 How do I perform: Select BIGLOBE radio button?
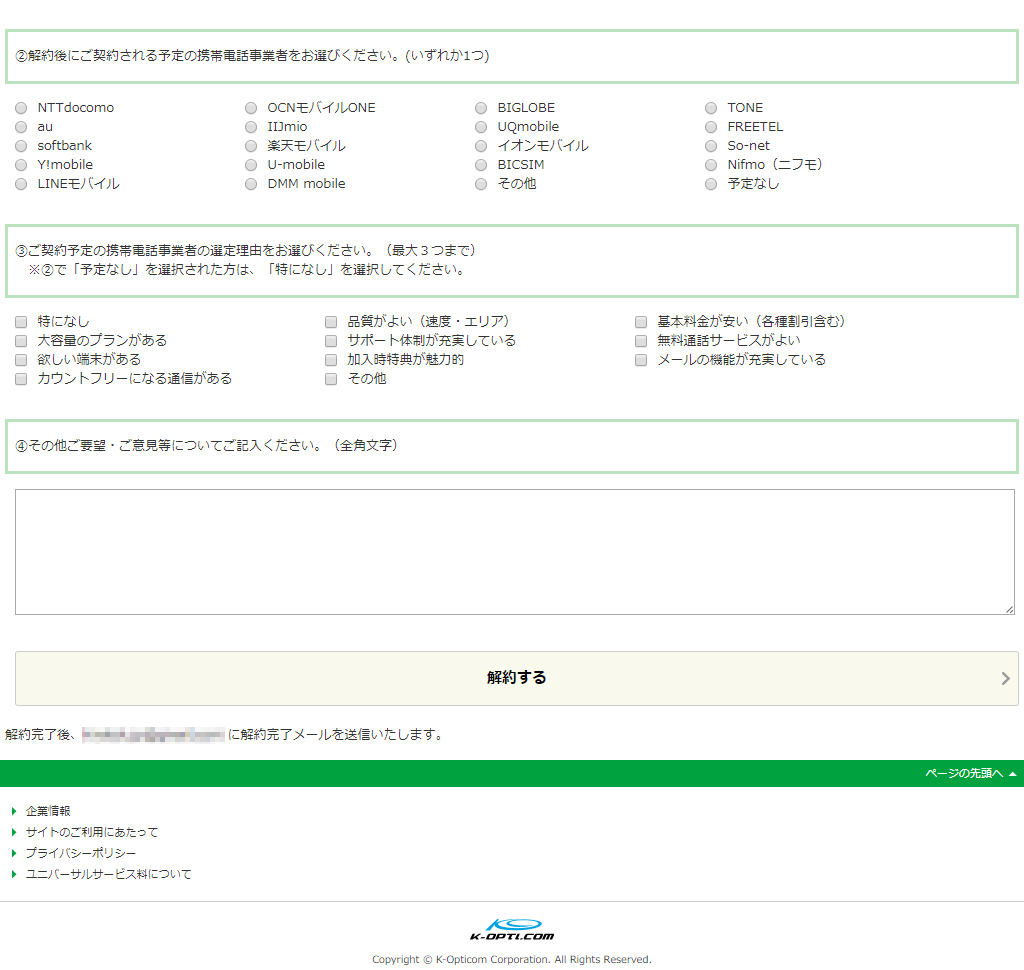point(481,108)
